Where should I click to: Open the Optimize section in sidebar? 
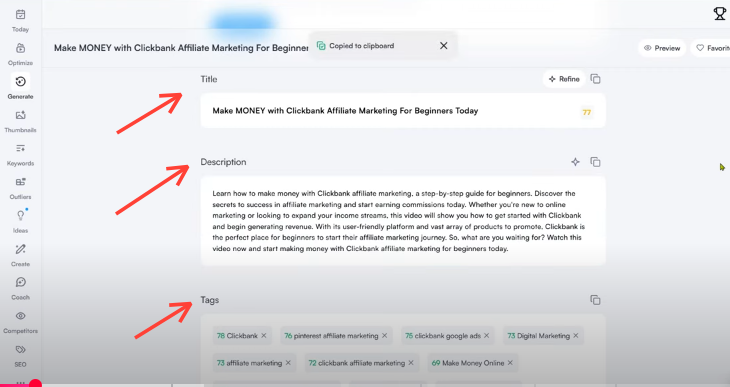pyautogui.click(x=20, y=48)
